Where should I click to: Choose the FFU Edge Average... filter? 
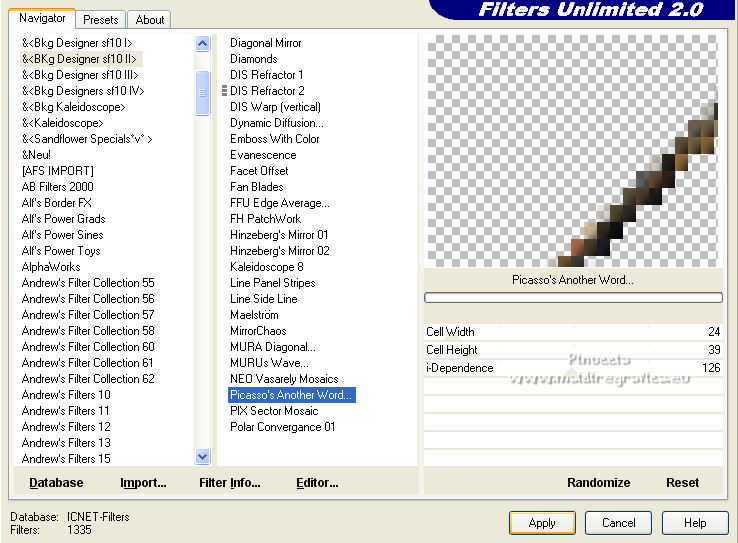pos(280,203)
